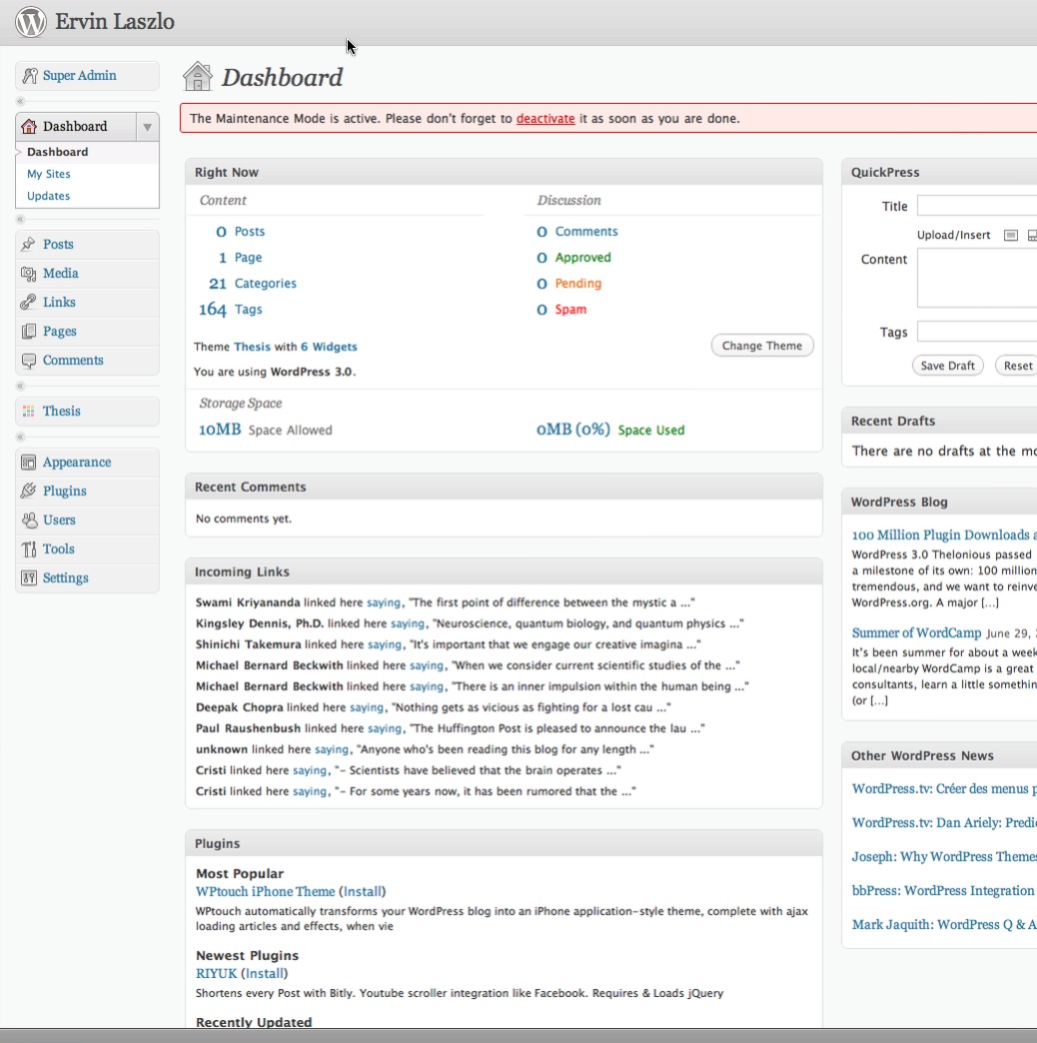Open the Approved comments link
Screen dimensions: 1037x1043
(x=583, y=257)
